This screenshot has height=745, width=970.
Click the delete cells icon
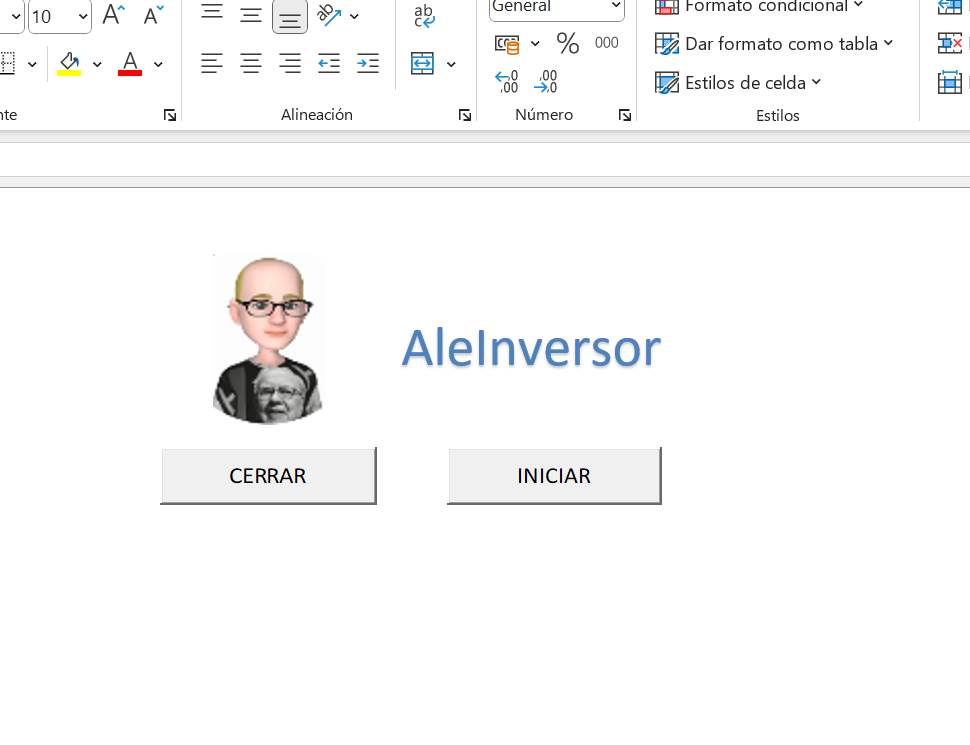[950, 44]
